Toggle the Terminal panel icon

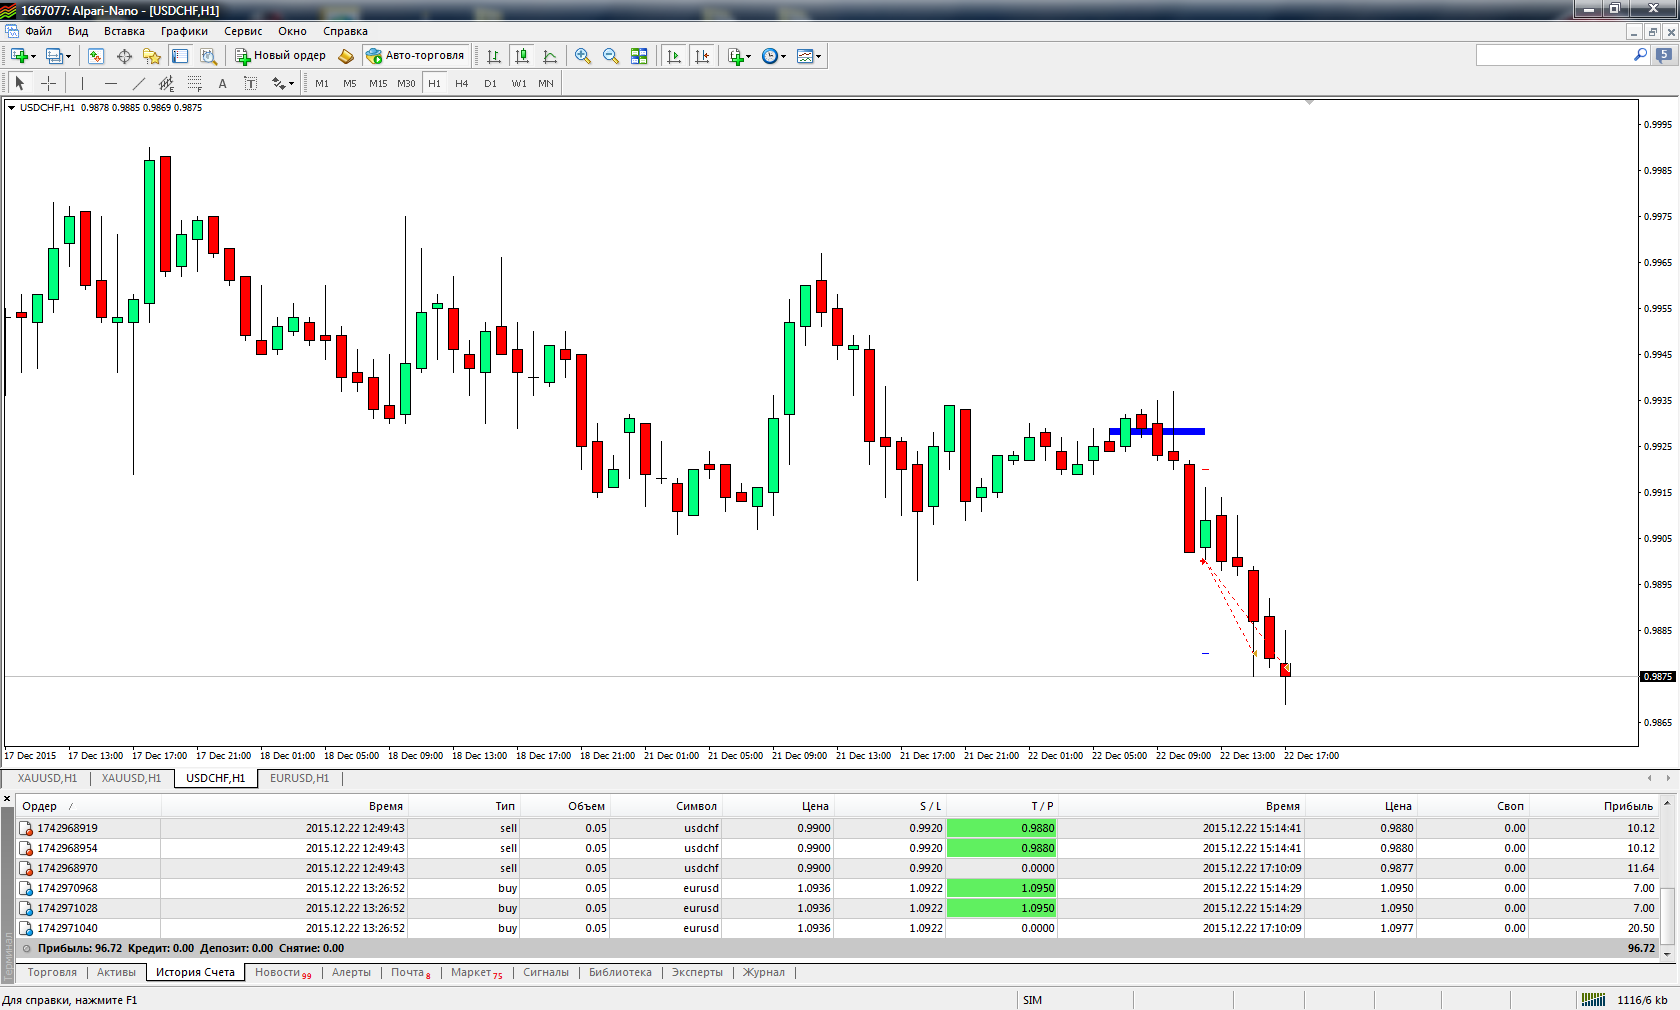coord(180,56)
